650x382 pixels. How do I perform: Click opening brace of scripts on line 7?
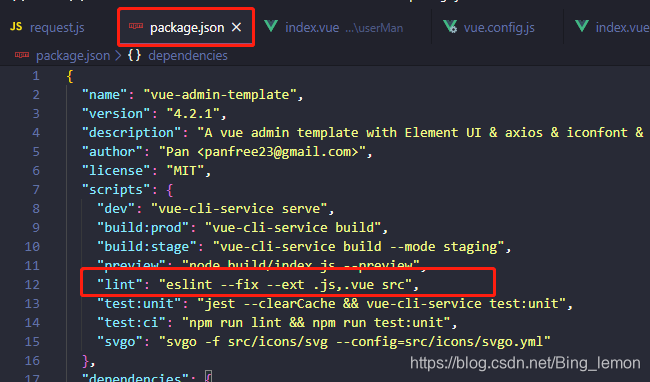tap(170, 190)
